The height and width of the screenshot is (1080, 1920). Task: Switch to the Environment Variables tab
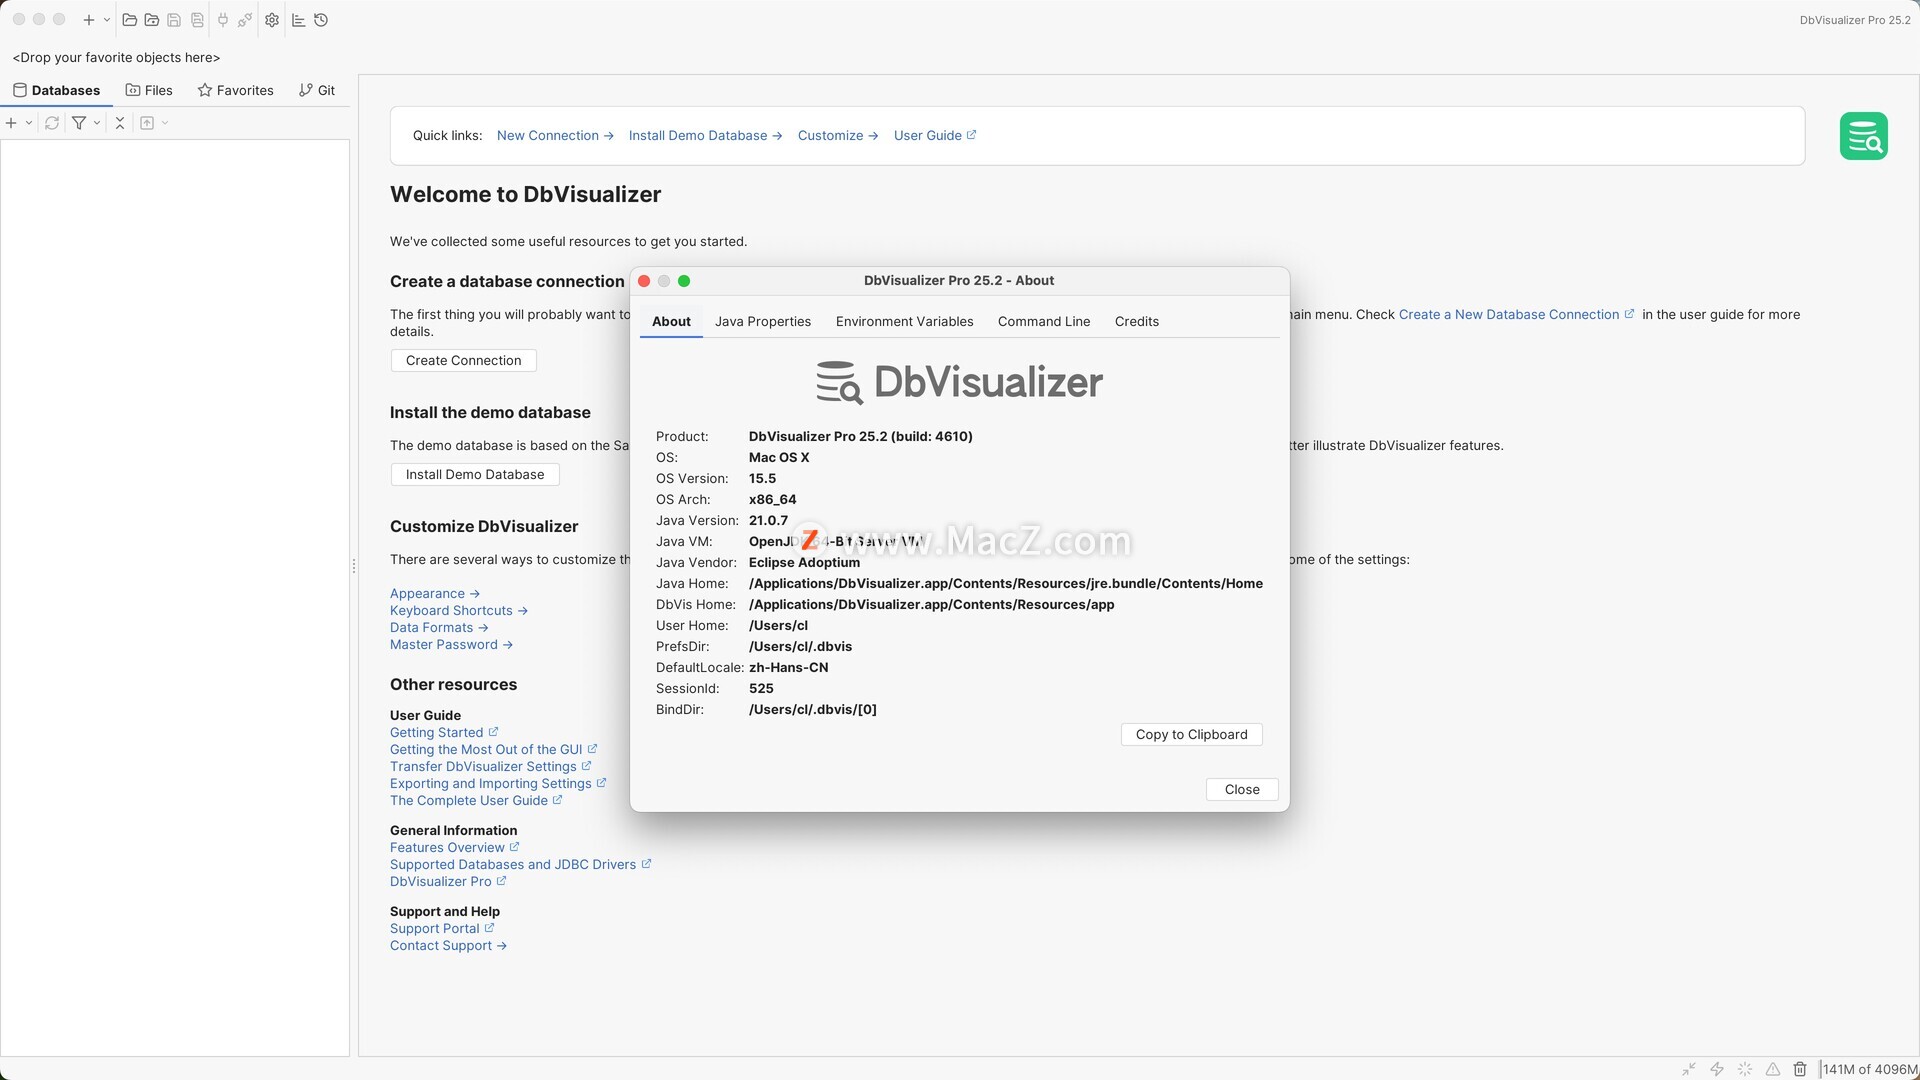[x=904, y=322]
